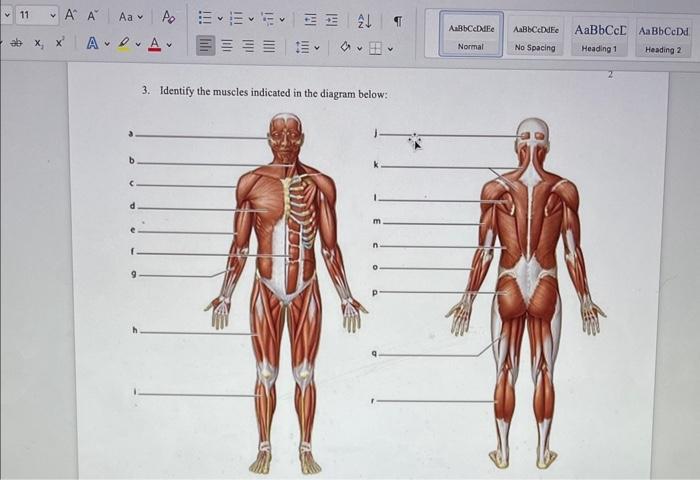
Task: Open shading color dropdown arrow
Action: click(x=359, y=48)
